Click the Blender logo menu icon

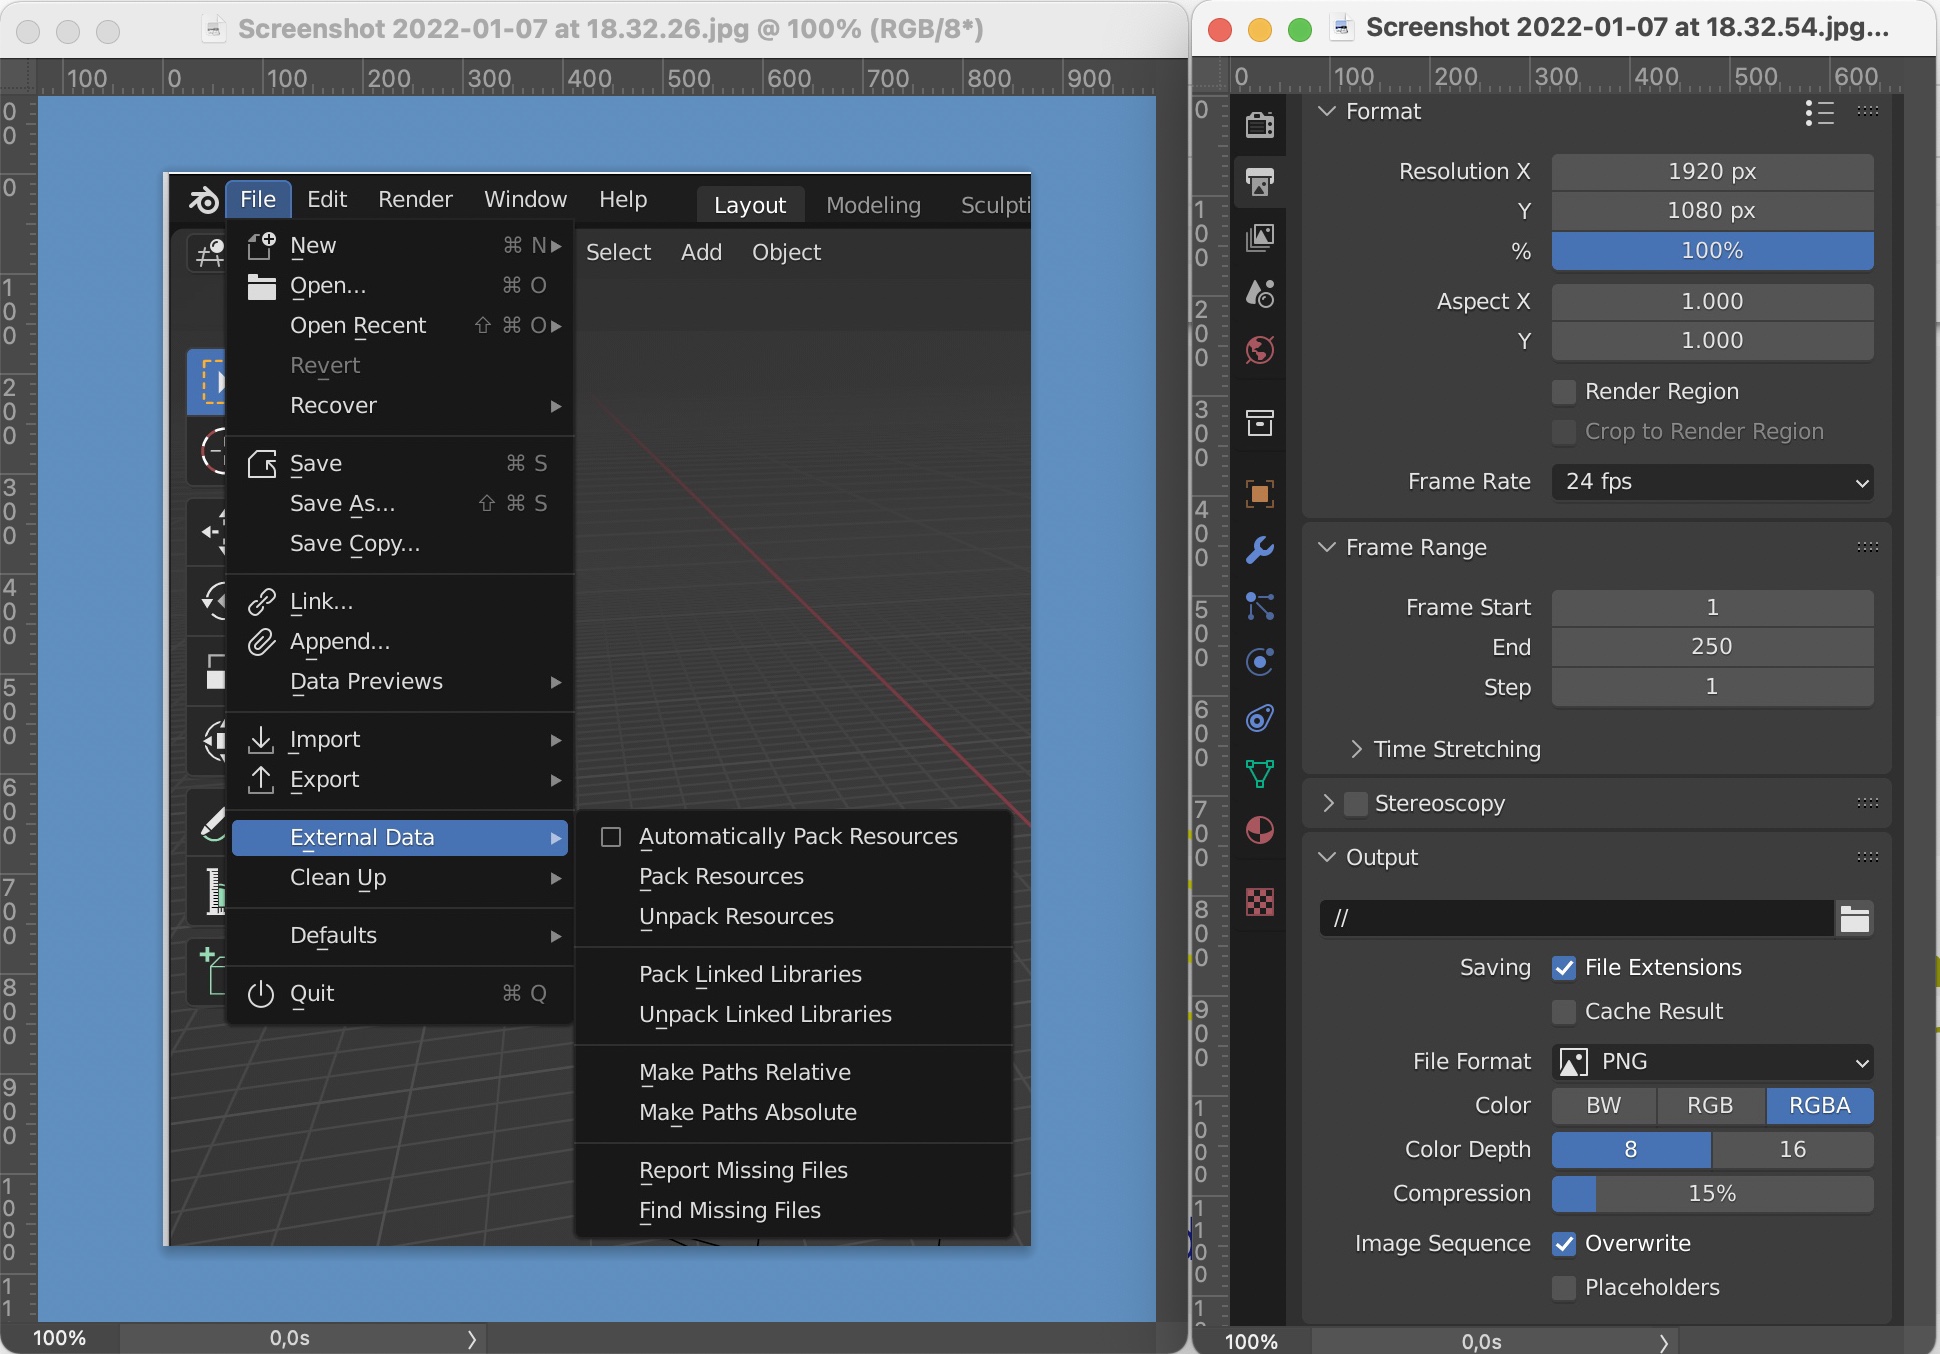click(204, 200)
